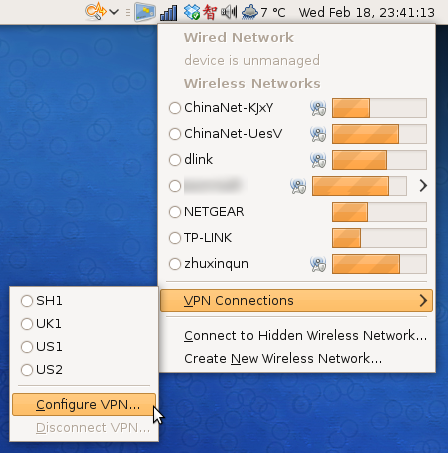The image size is (448, 453).
Task: Click the zhuxinqun signal strength bar
Action: tap(379, 264)
